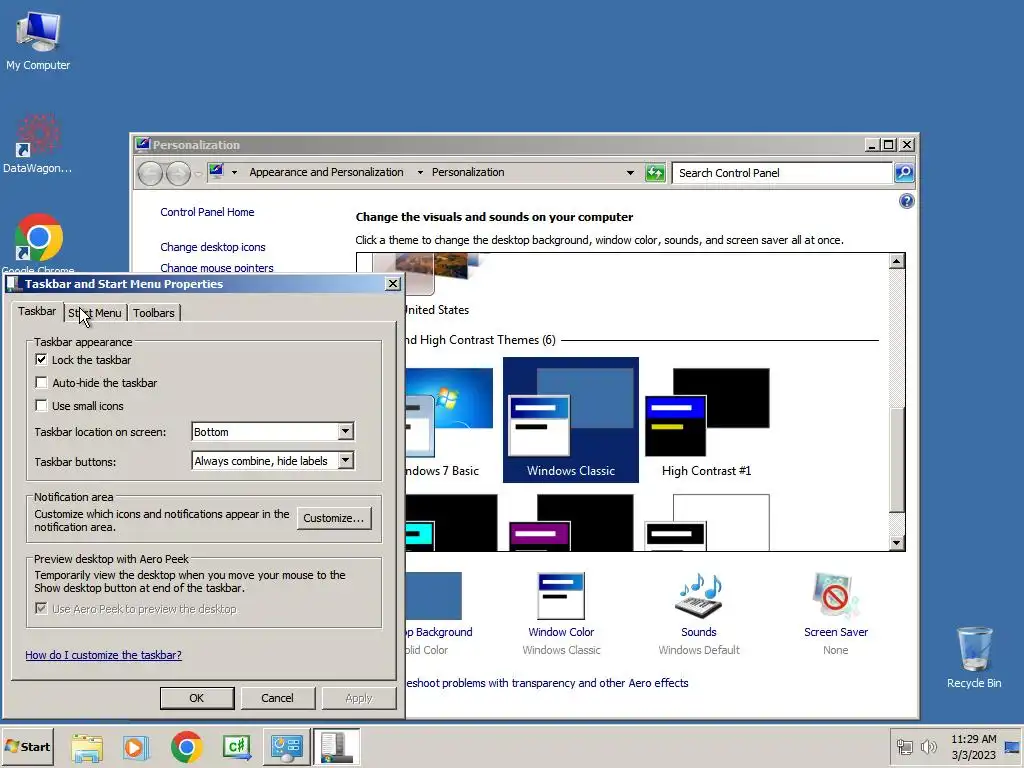This screenshot has height=768, width=1024.
Task: Click Appearance and Personalization breadcrumb
Action: [x=327, y=172]
